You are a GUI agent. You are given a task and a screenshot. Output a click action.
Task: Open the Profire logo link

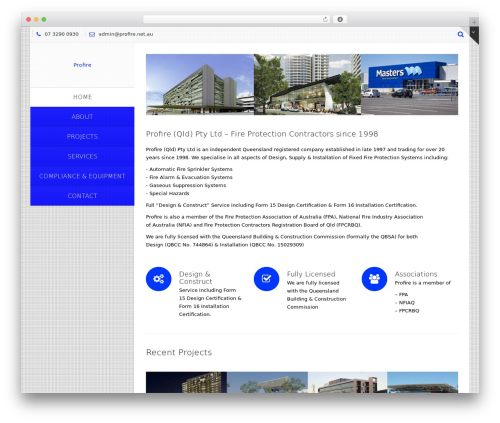(82, 65)
